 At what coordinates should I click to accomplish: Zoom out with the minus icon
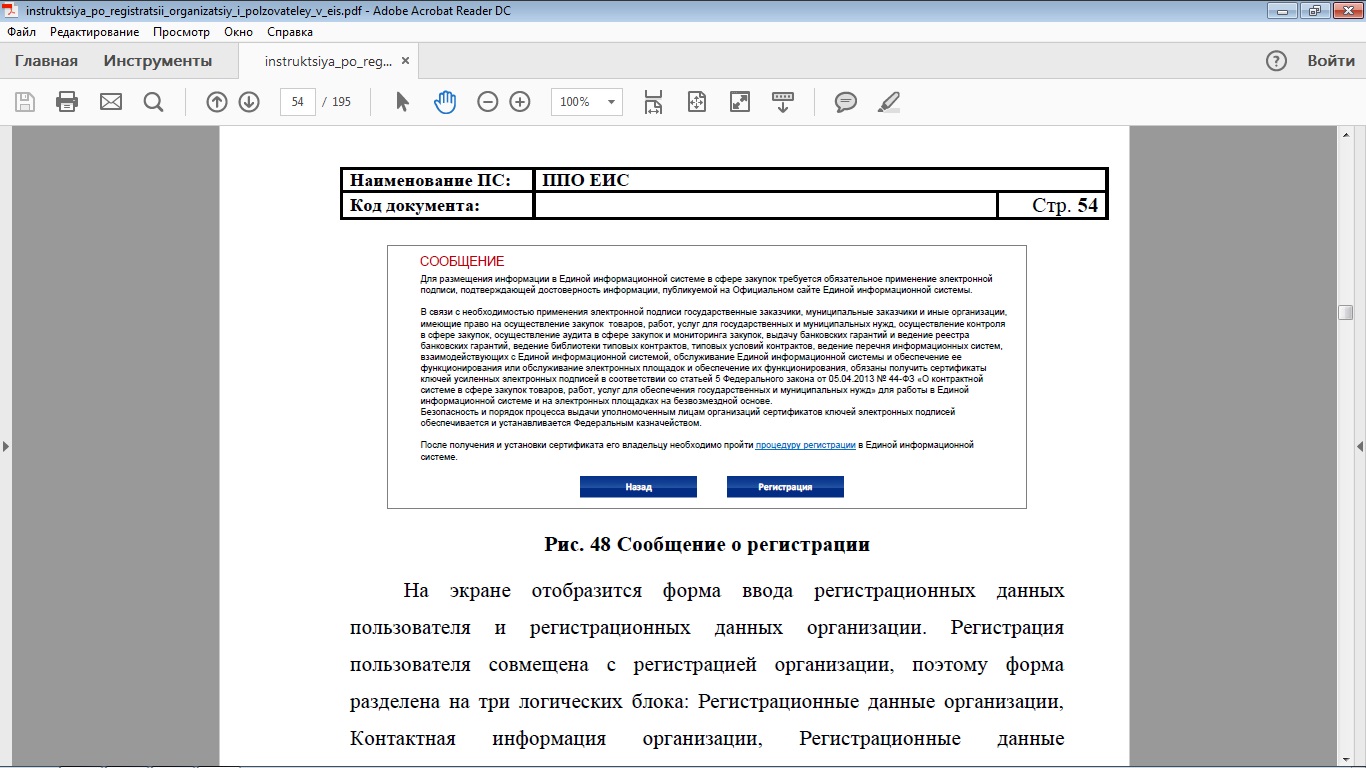tap(487, 102)
